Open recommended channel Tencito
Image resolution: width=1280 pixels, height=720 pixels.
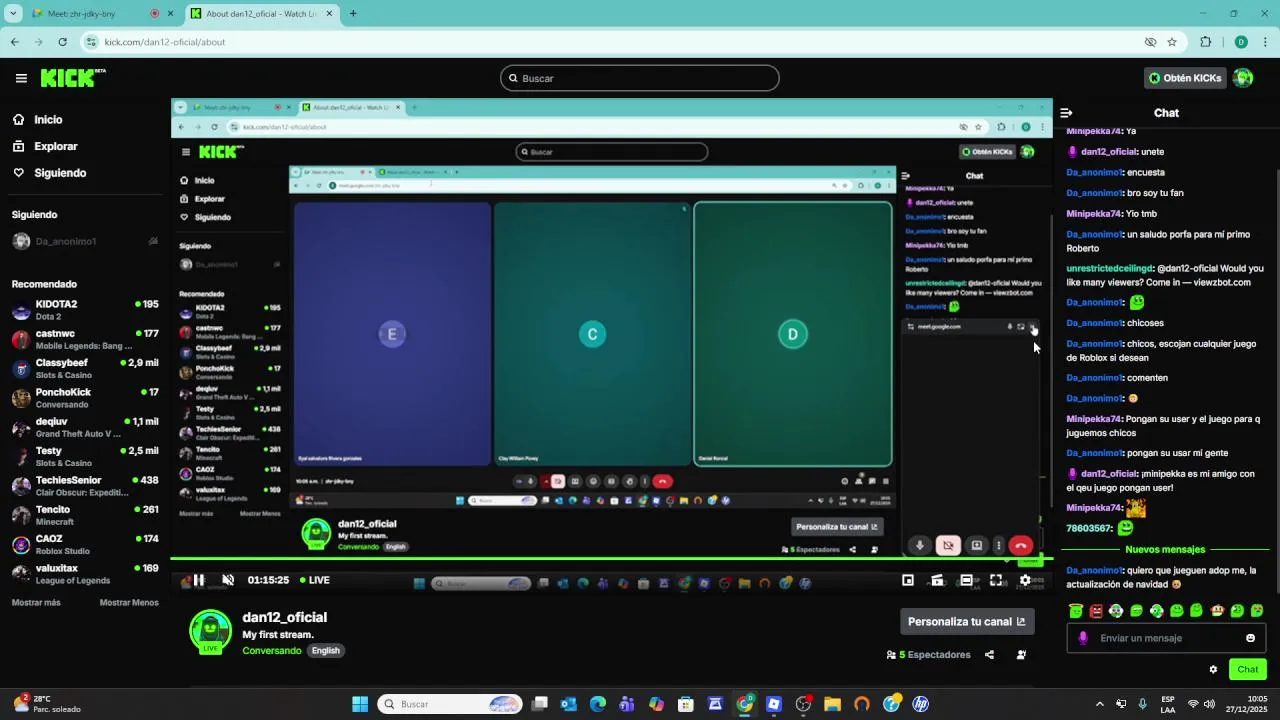pyautogui.click(x=85, y=515)
